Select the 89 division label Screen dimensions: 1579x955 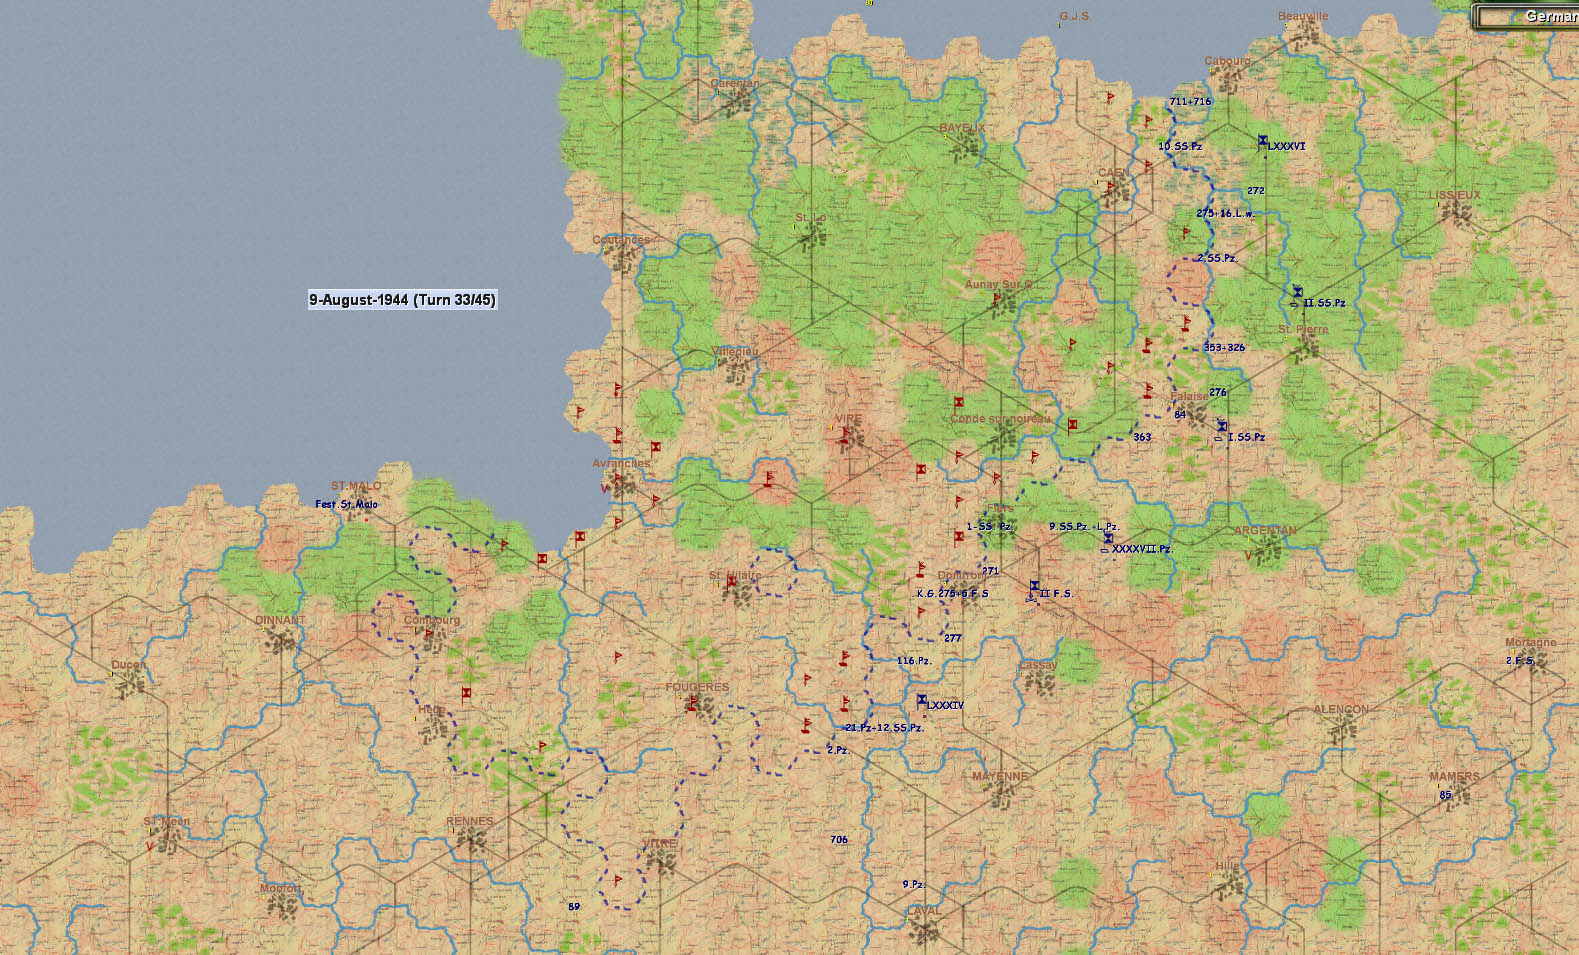[x=574, y=907]
